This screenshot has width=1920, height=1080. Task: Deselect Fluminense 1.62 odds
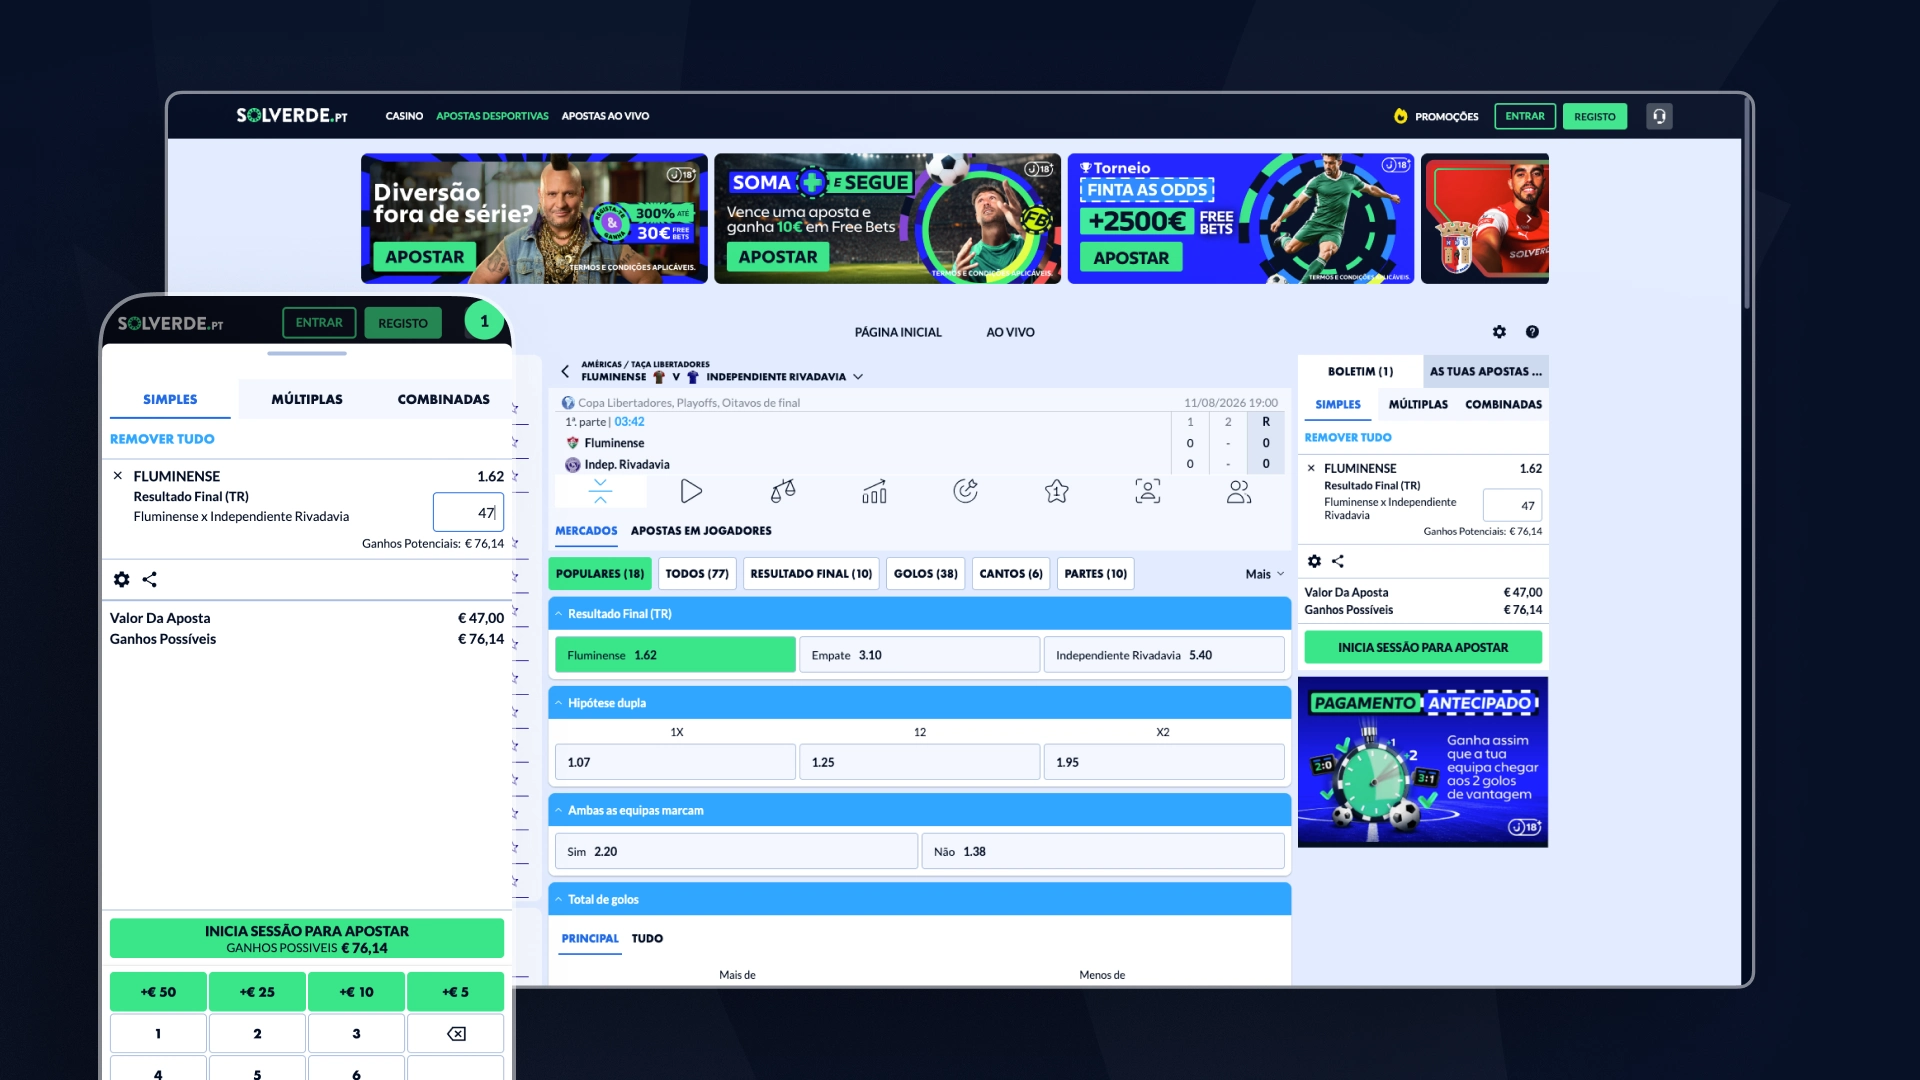[675, 655]
